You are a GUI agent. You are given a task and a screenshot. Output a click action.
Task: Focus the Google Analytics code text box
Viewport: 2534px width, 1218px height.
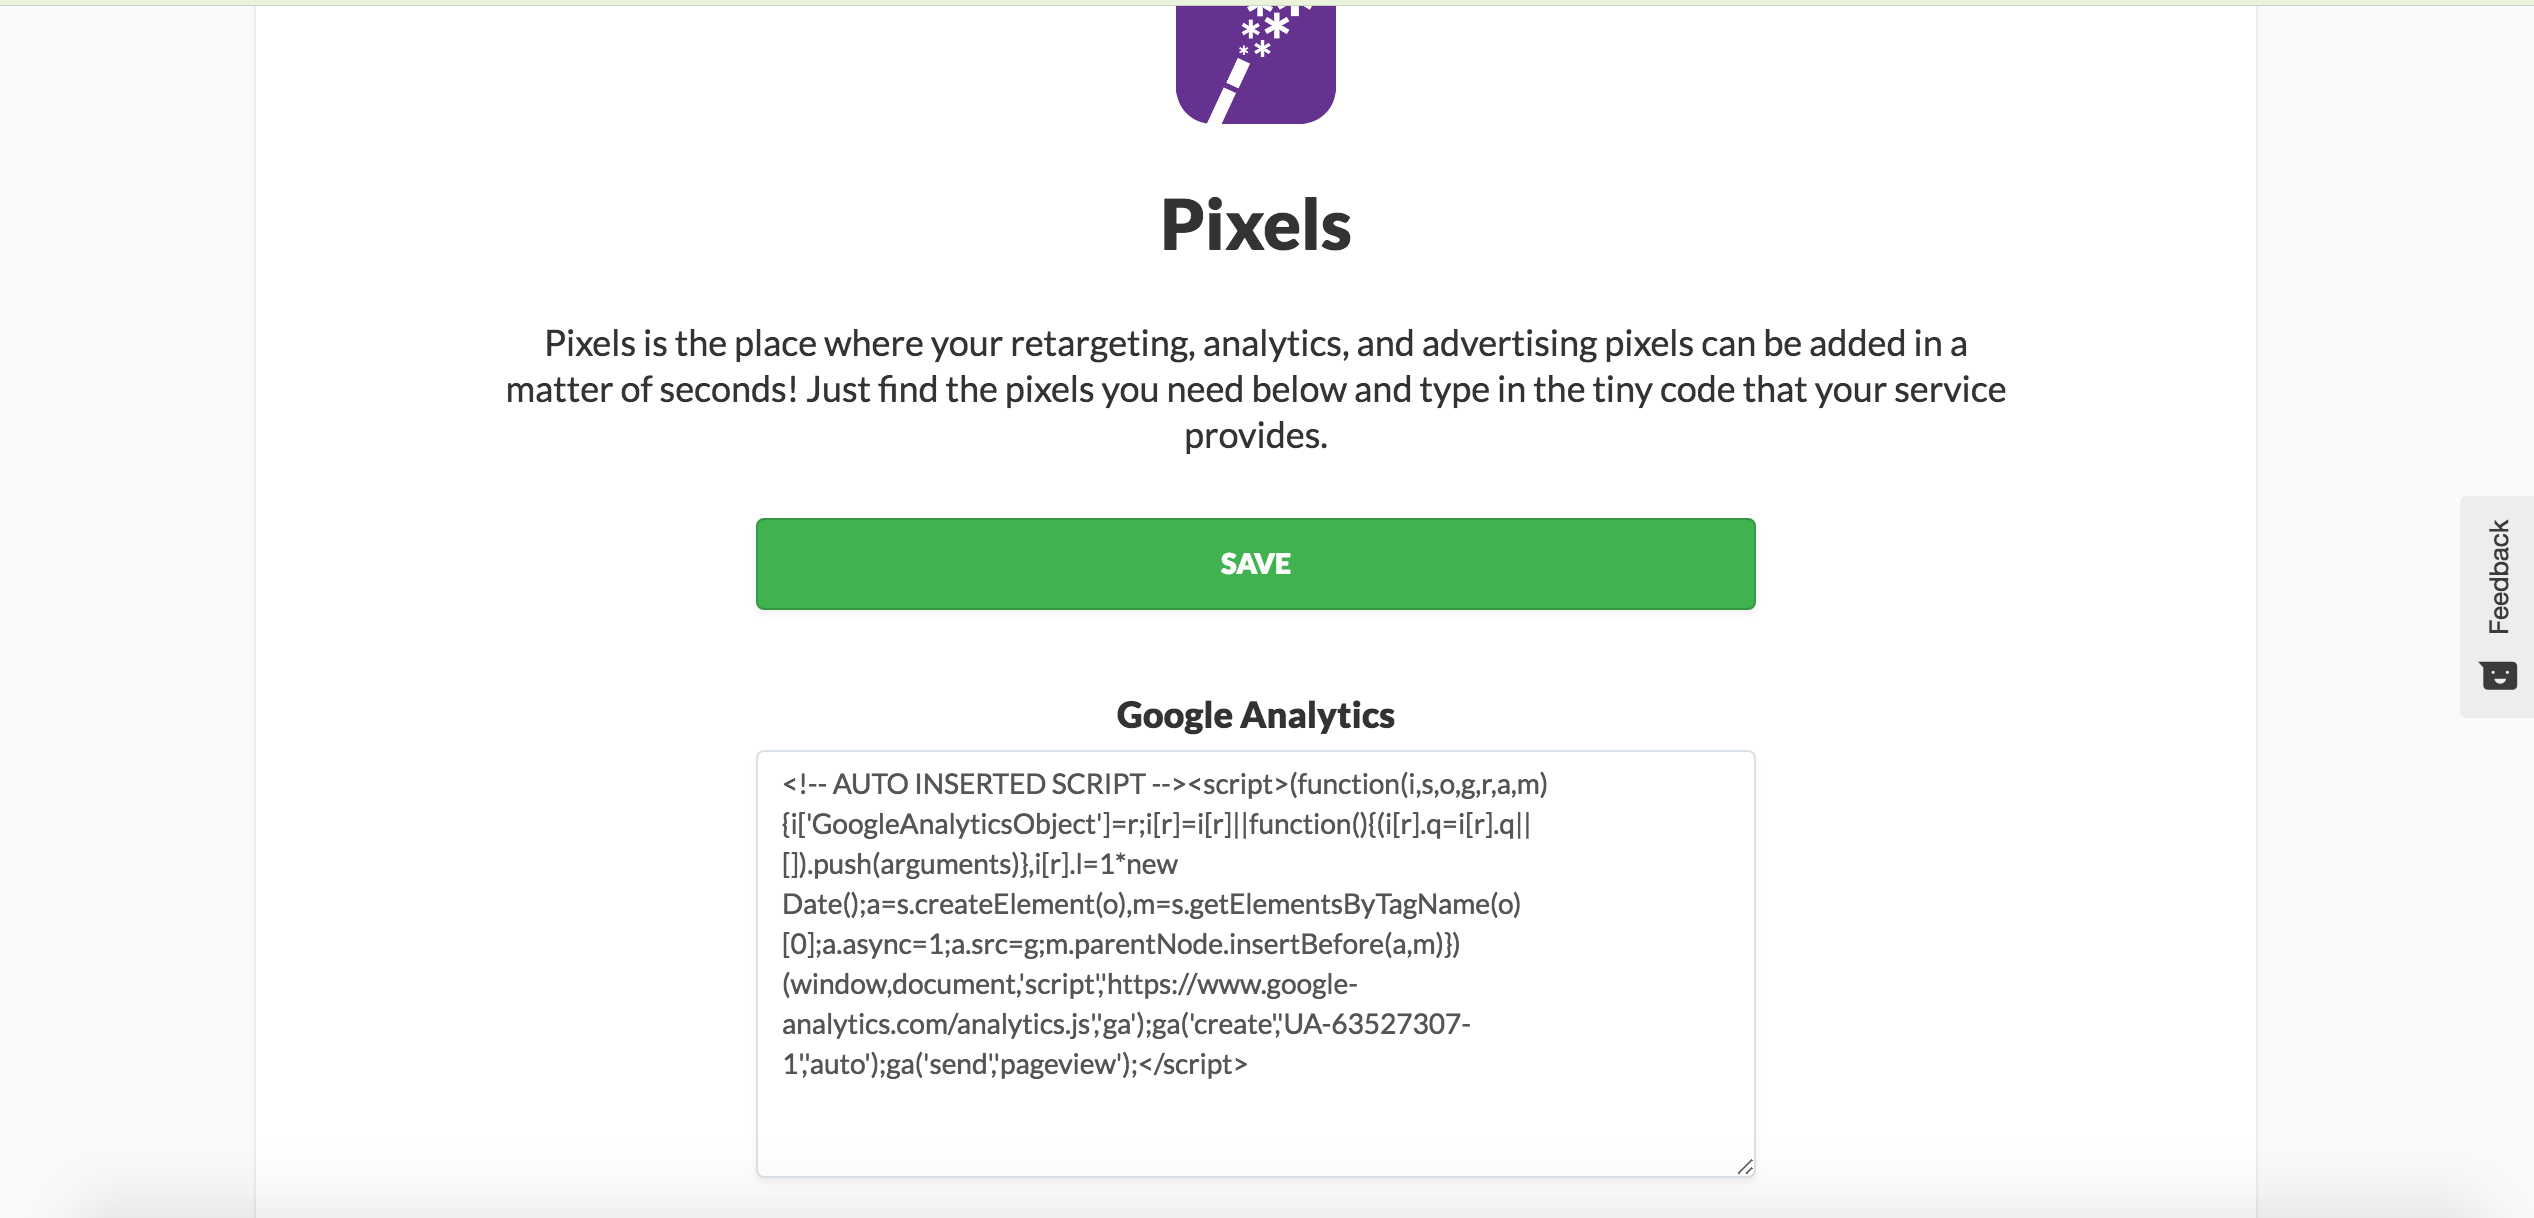pyautogui.click(x=1255, y=964)
